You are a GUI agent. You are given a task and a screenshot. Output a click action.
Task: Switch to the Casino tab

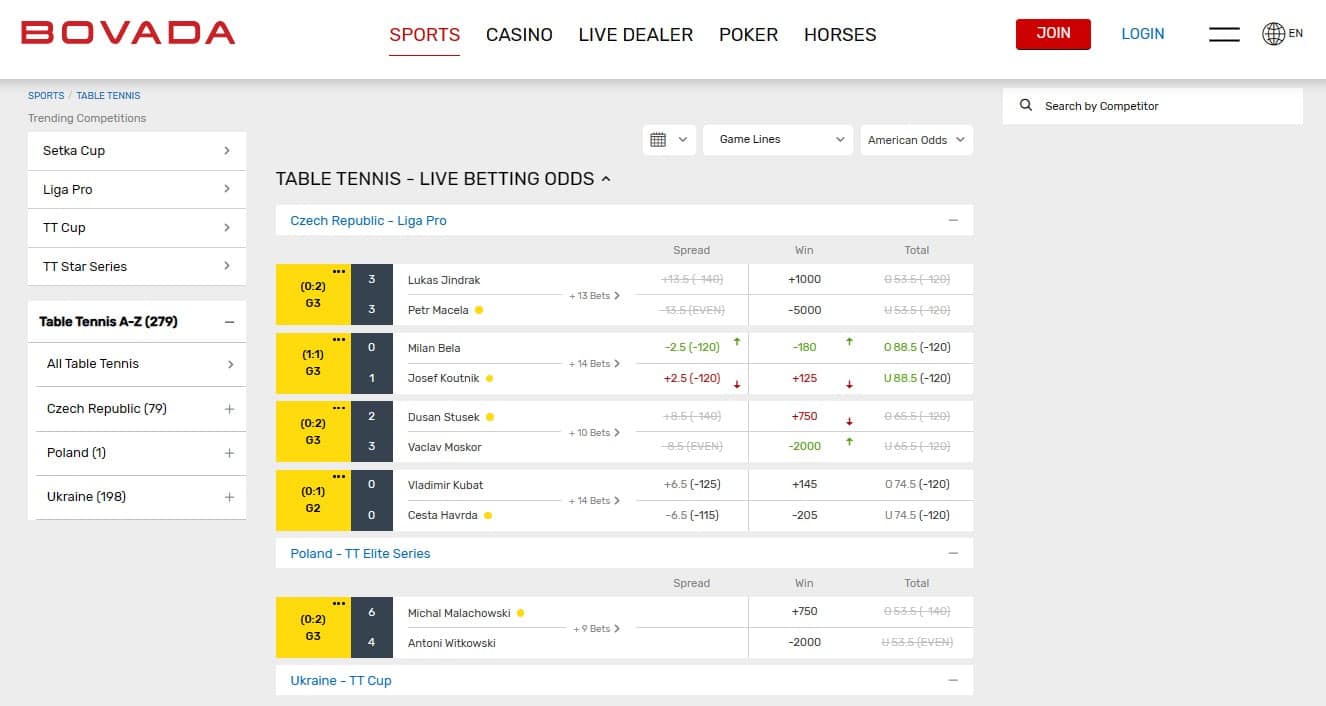click(x=519, y=34)
